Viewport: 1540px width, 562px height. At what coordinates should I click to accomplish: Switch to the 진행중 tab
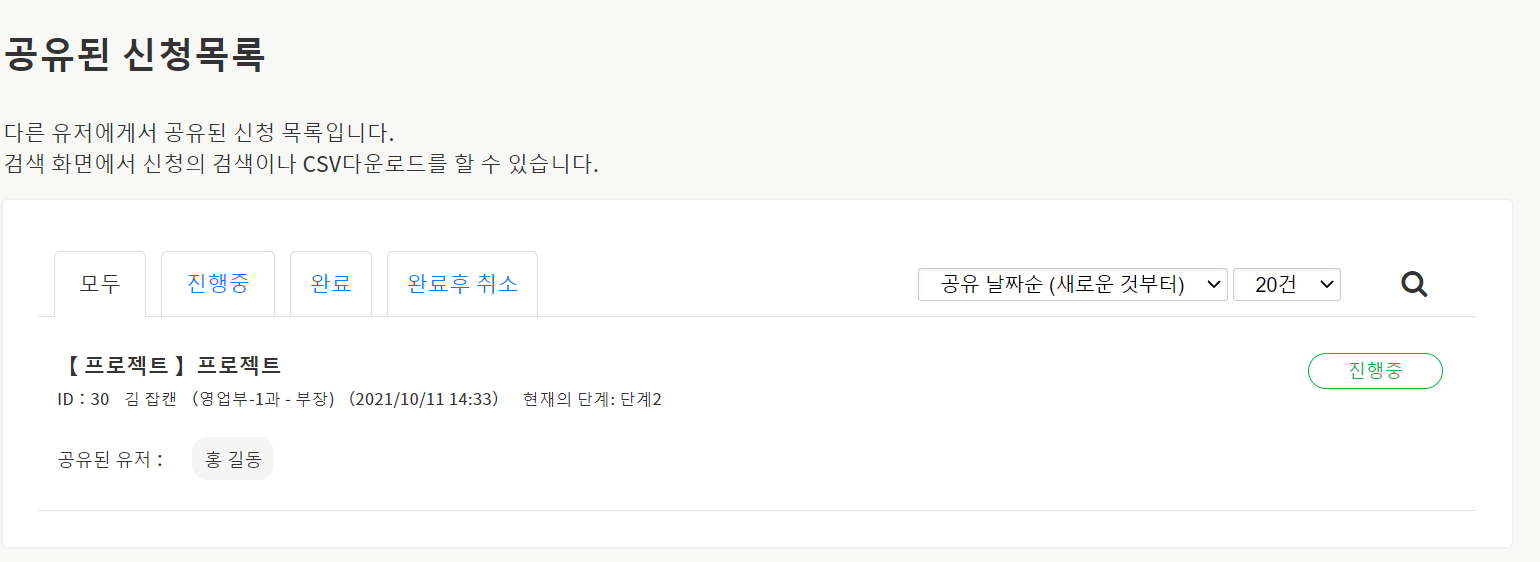coord(218,284)
